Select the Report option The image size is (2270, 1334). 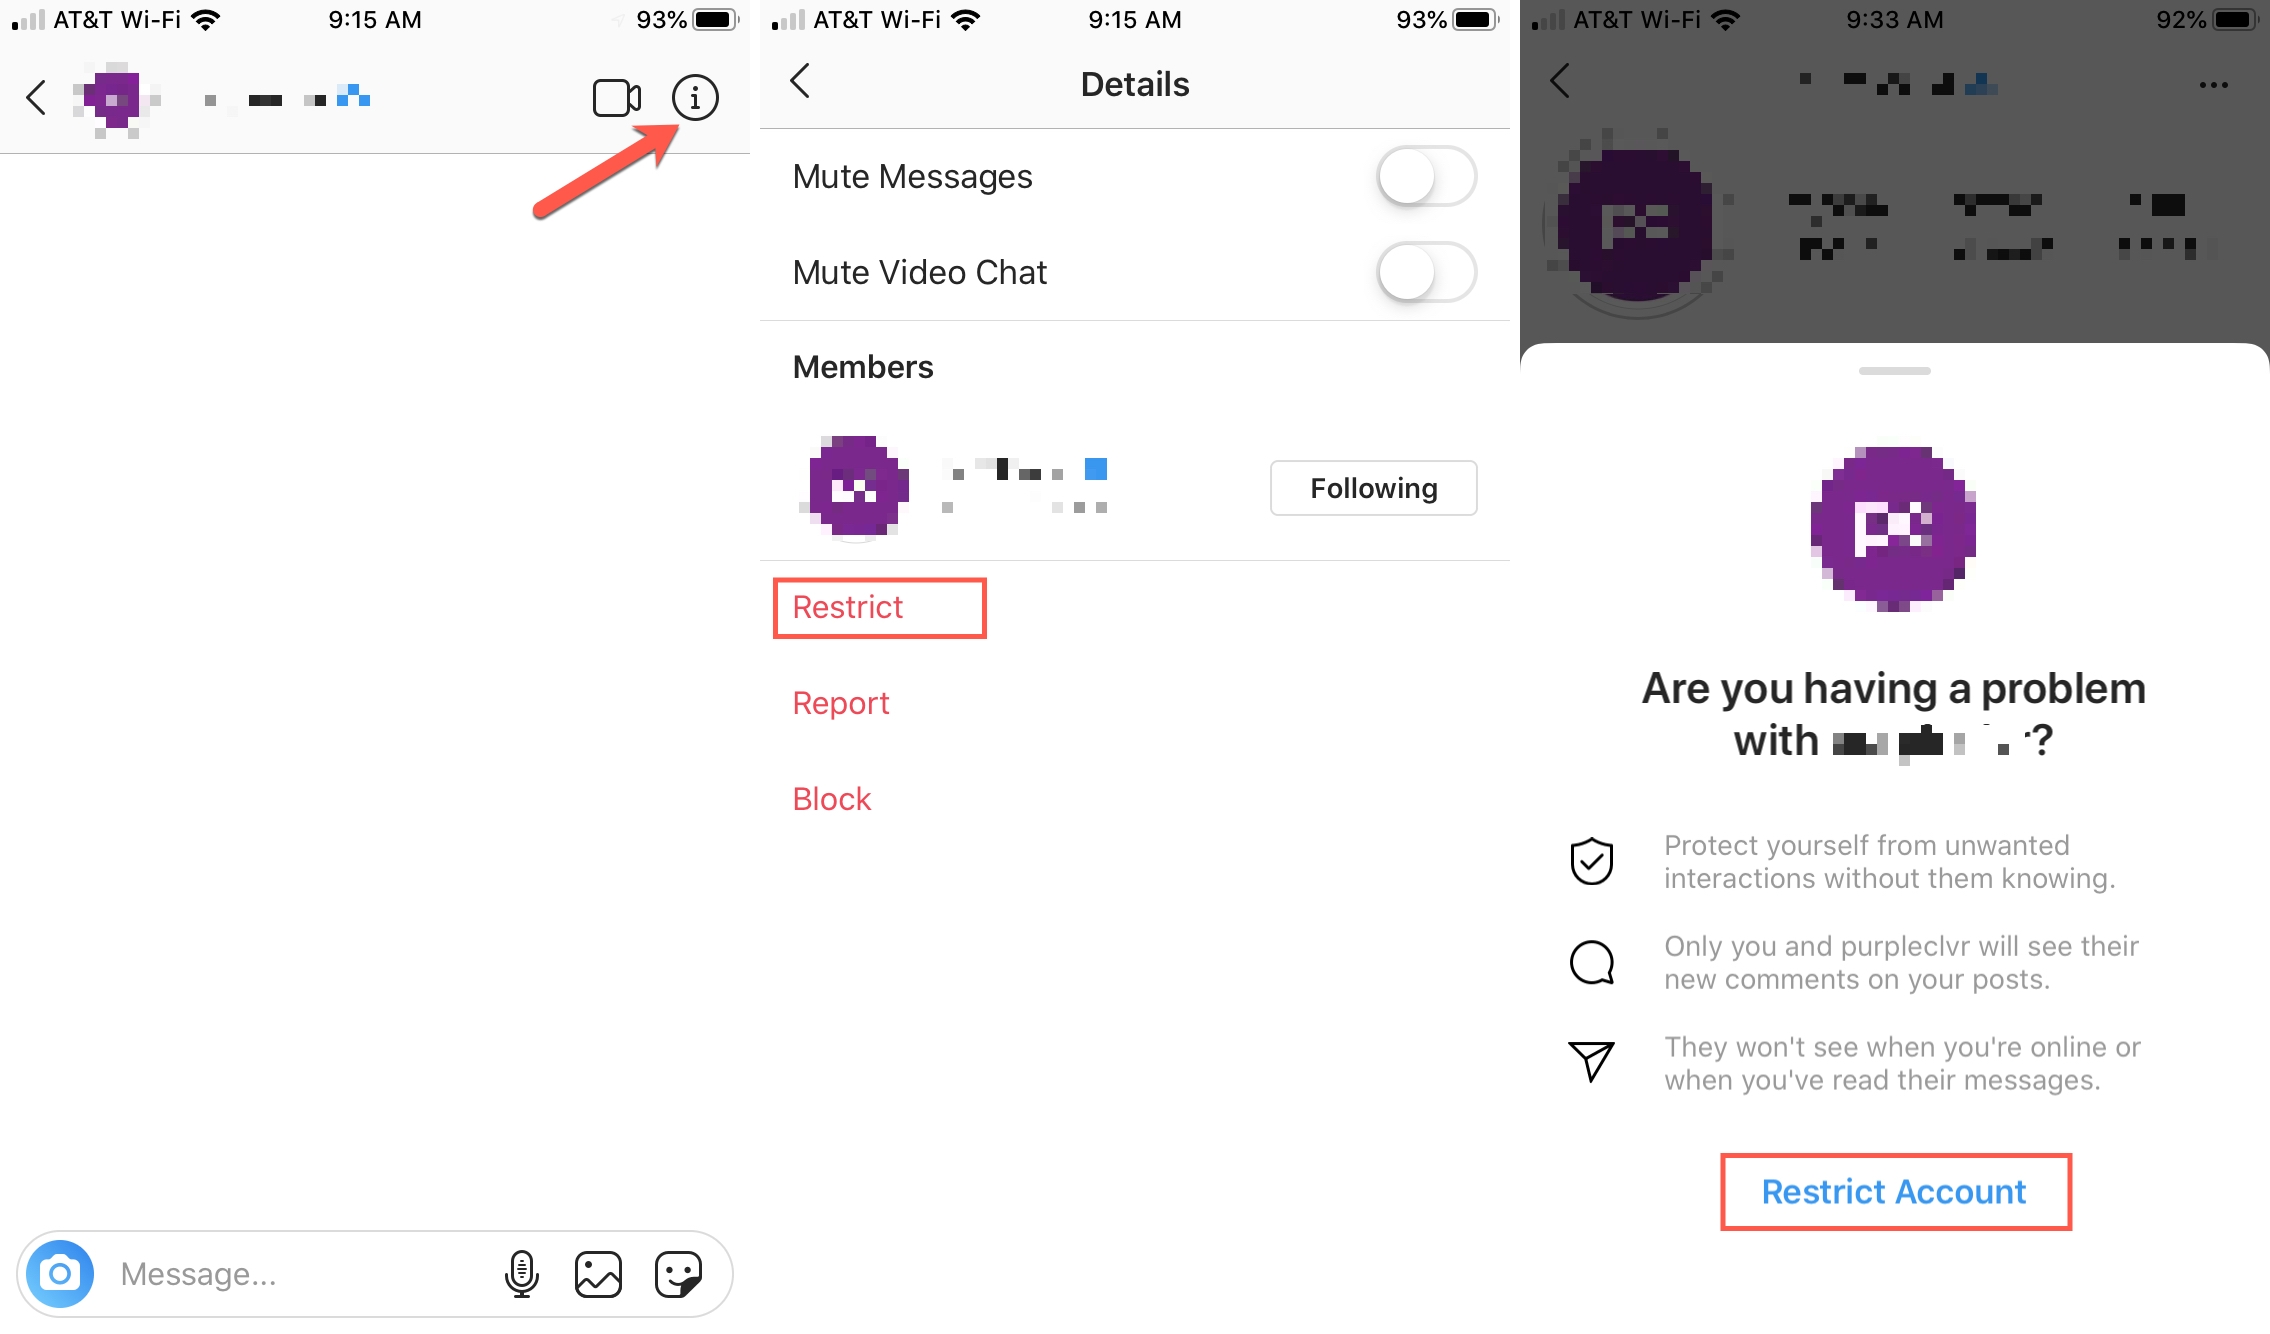point(840,703)
